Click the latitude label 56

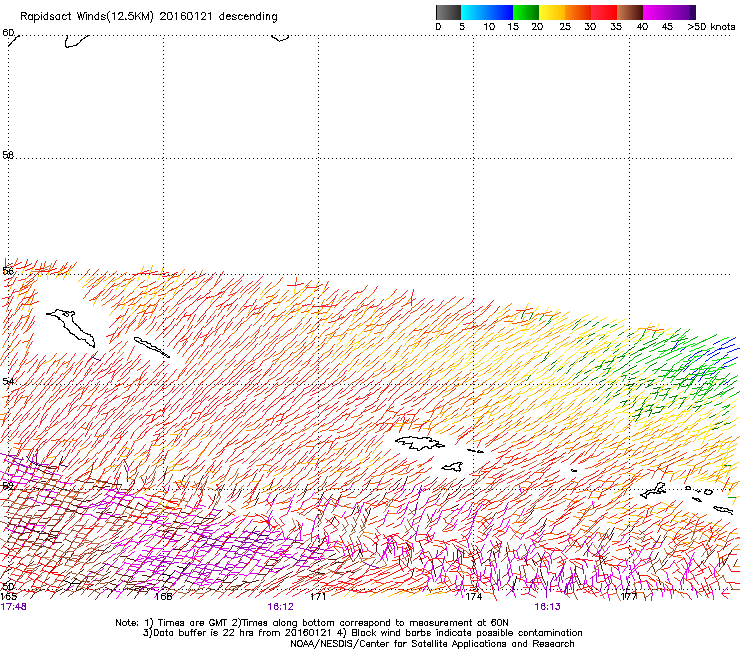point(8,271)
